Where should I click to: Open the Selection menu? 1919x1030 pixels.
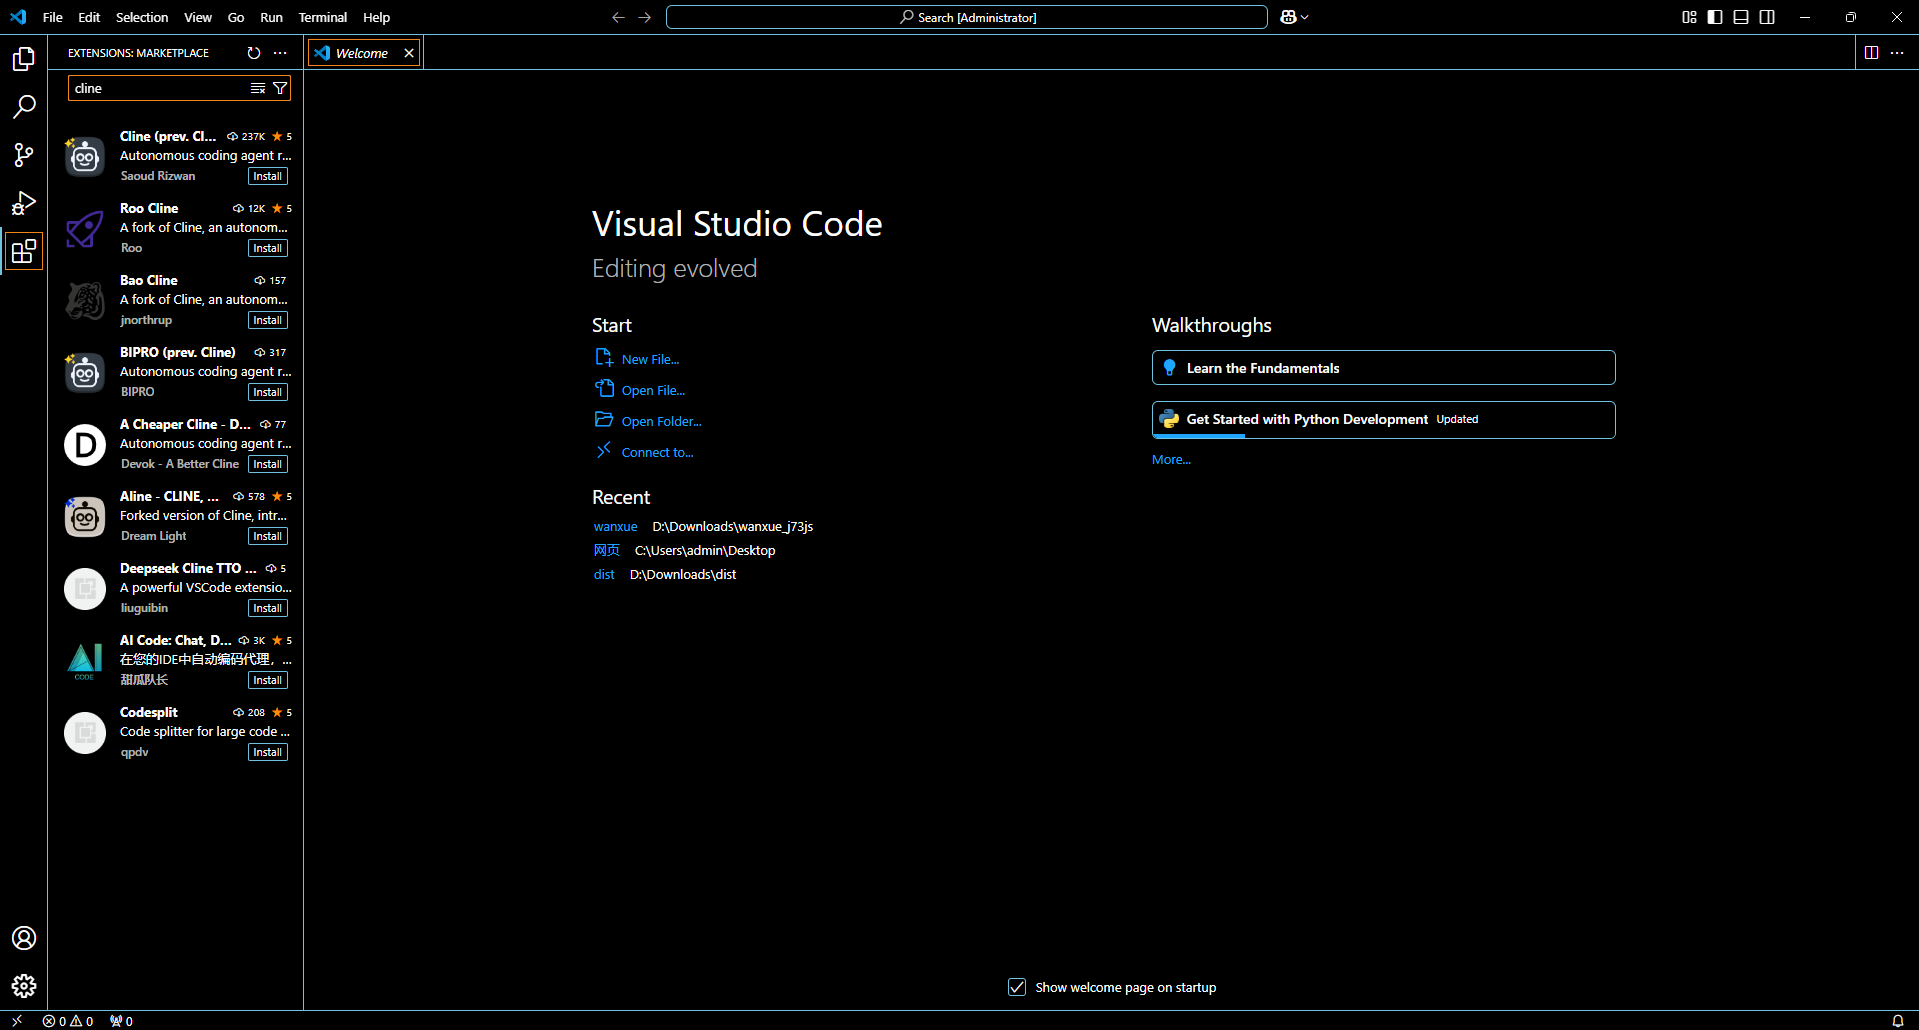(142, 17)
